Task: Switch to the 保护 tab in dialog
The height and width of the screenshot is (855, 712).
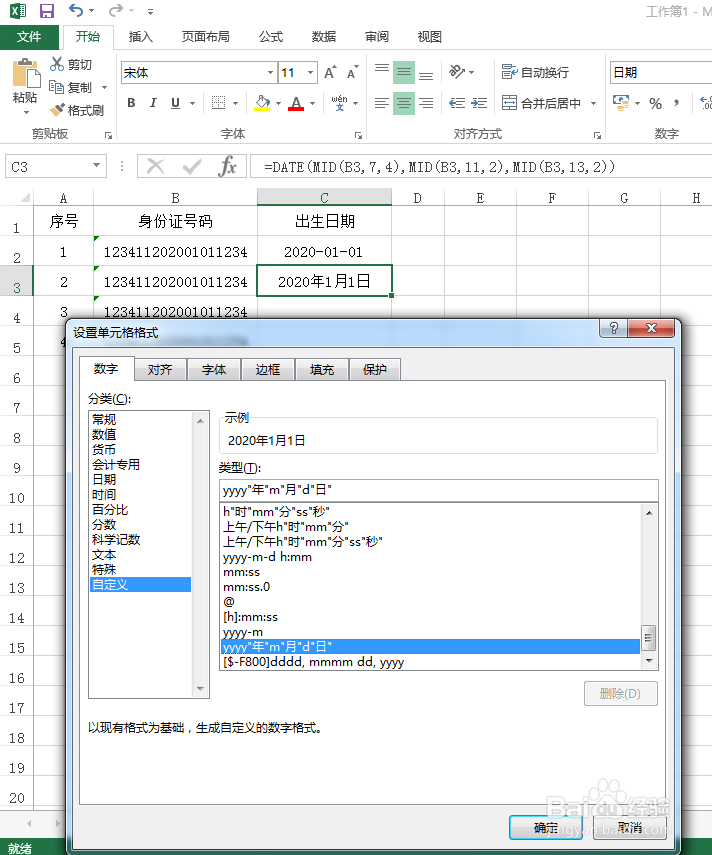Action: (375, 370)
